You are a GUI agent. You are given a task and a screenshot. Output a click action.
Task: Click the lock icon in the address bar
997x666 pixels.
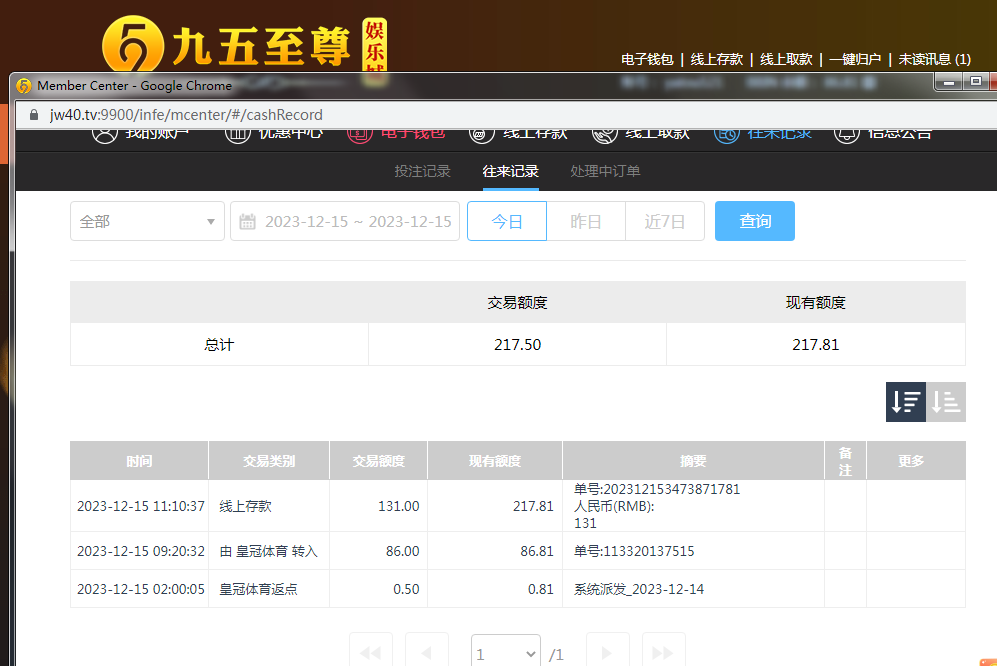(34, 114)
